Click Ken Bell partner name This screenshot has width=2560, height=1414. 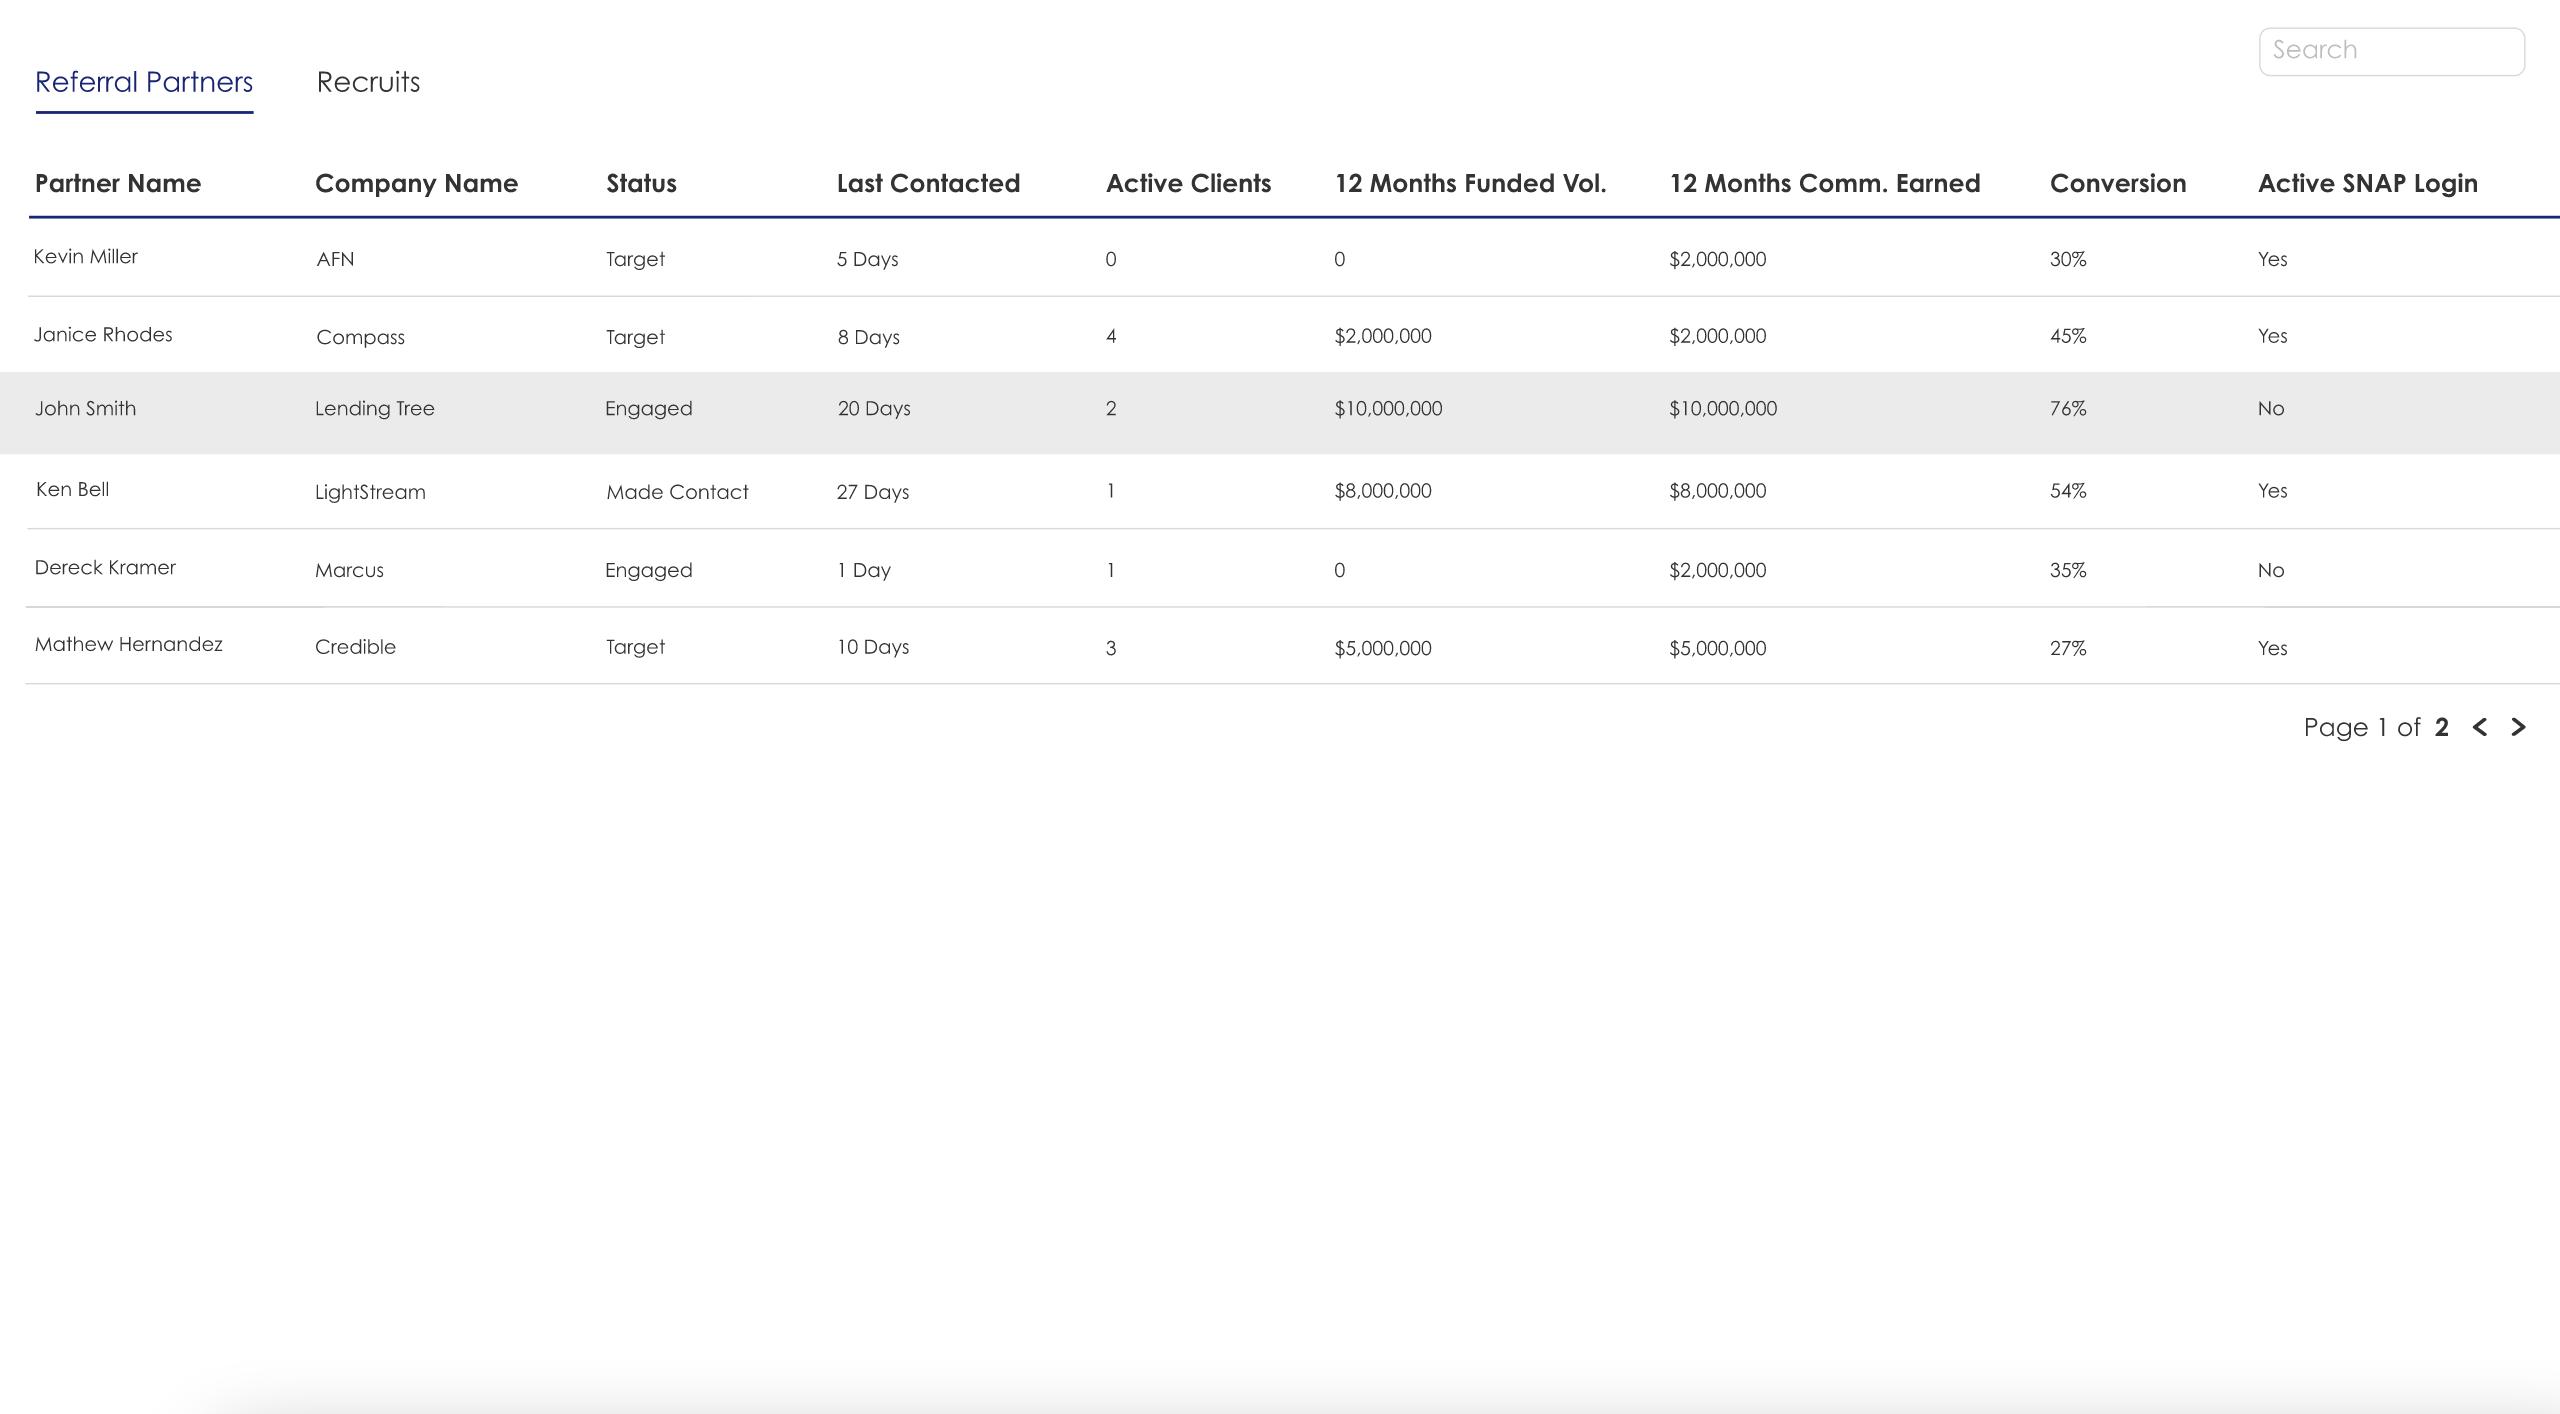coord(73,489)
